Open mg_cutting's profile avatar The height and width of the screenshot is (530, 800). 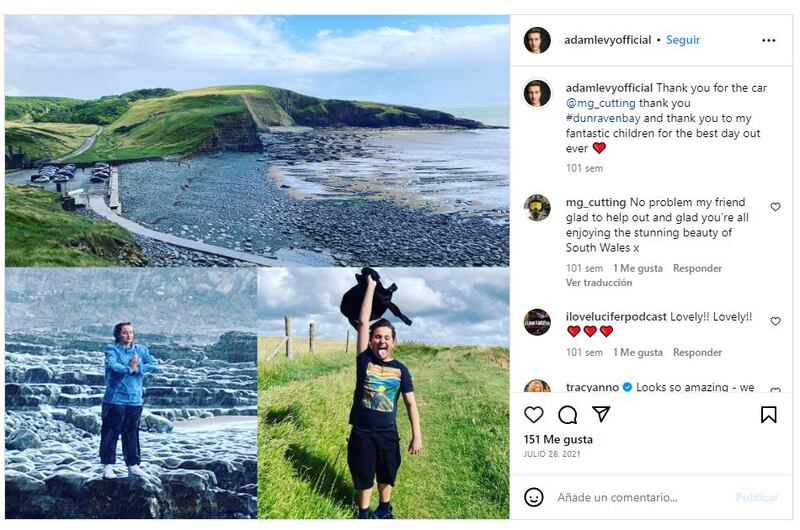(537, 207)
